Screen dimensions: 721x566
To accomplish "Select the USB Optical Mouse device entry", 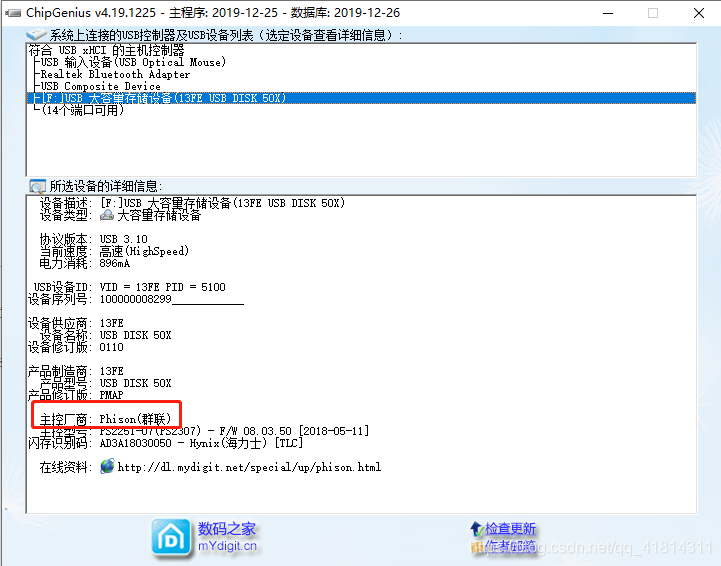I will tap(133, 62).
